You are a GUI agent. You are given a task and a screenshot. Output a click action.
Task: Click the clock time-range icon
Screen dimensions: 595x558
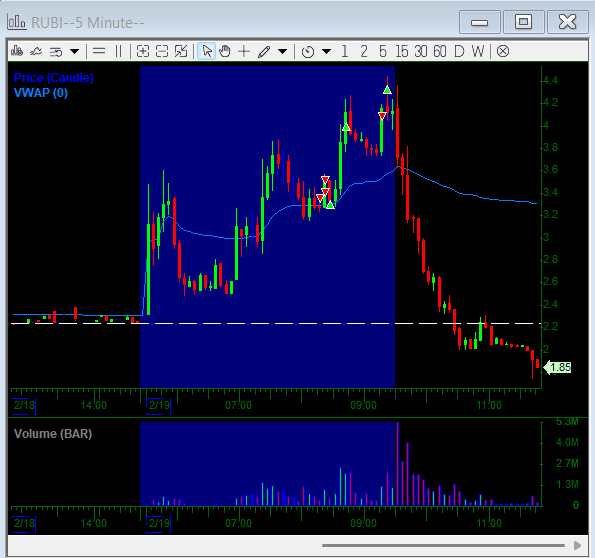tap(308, 52)
